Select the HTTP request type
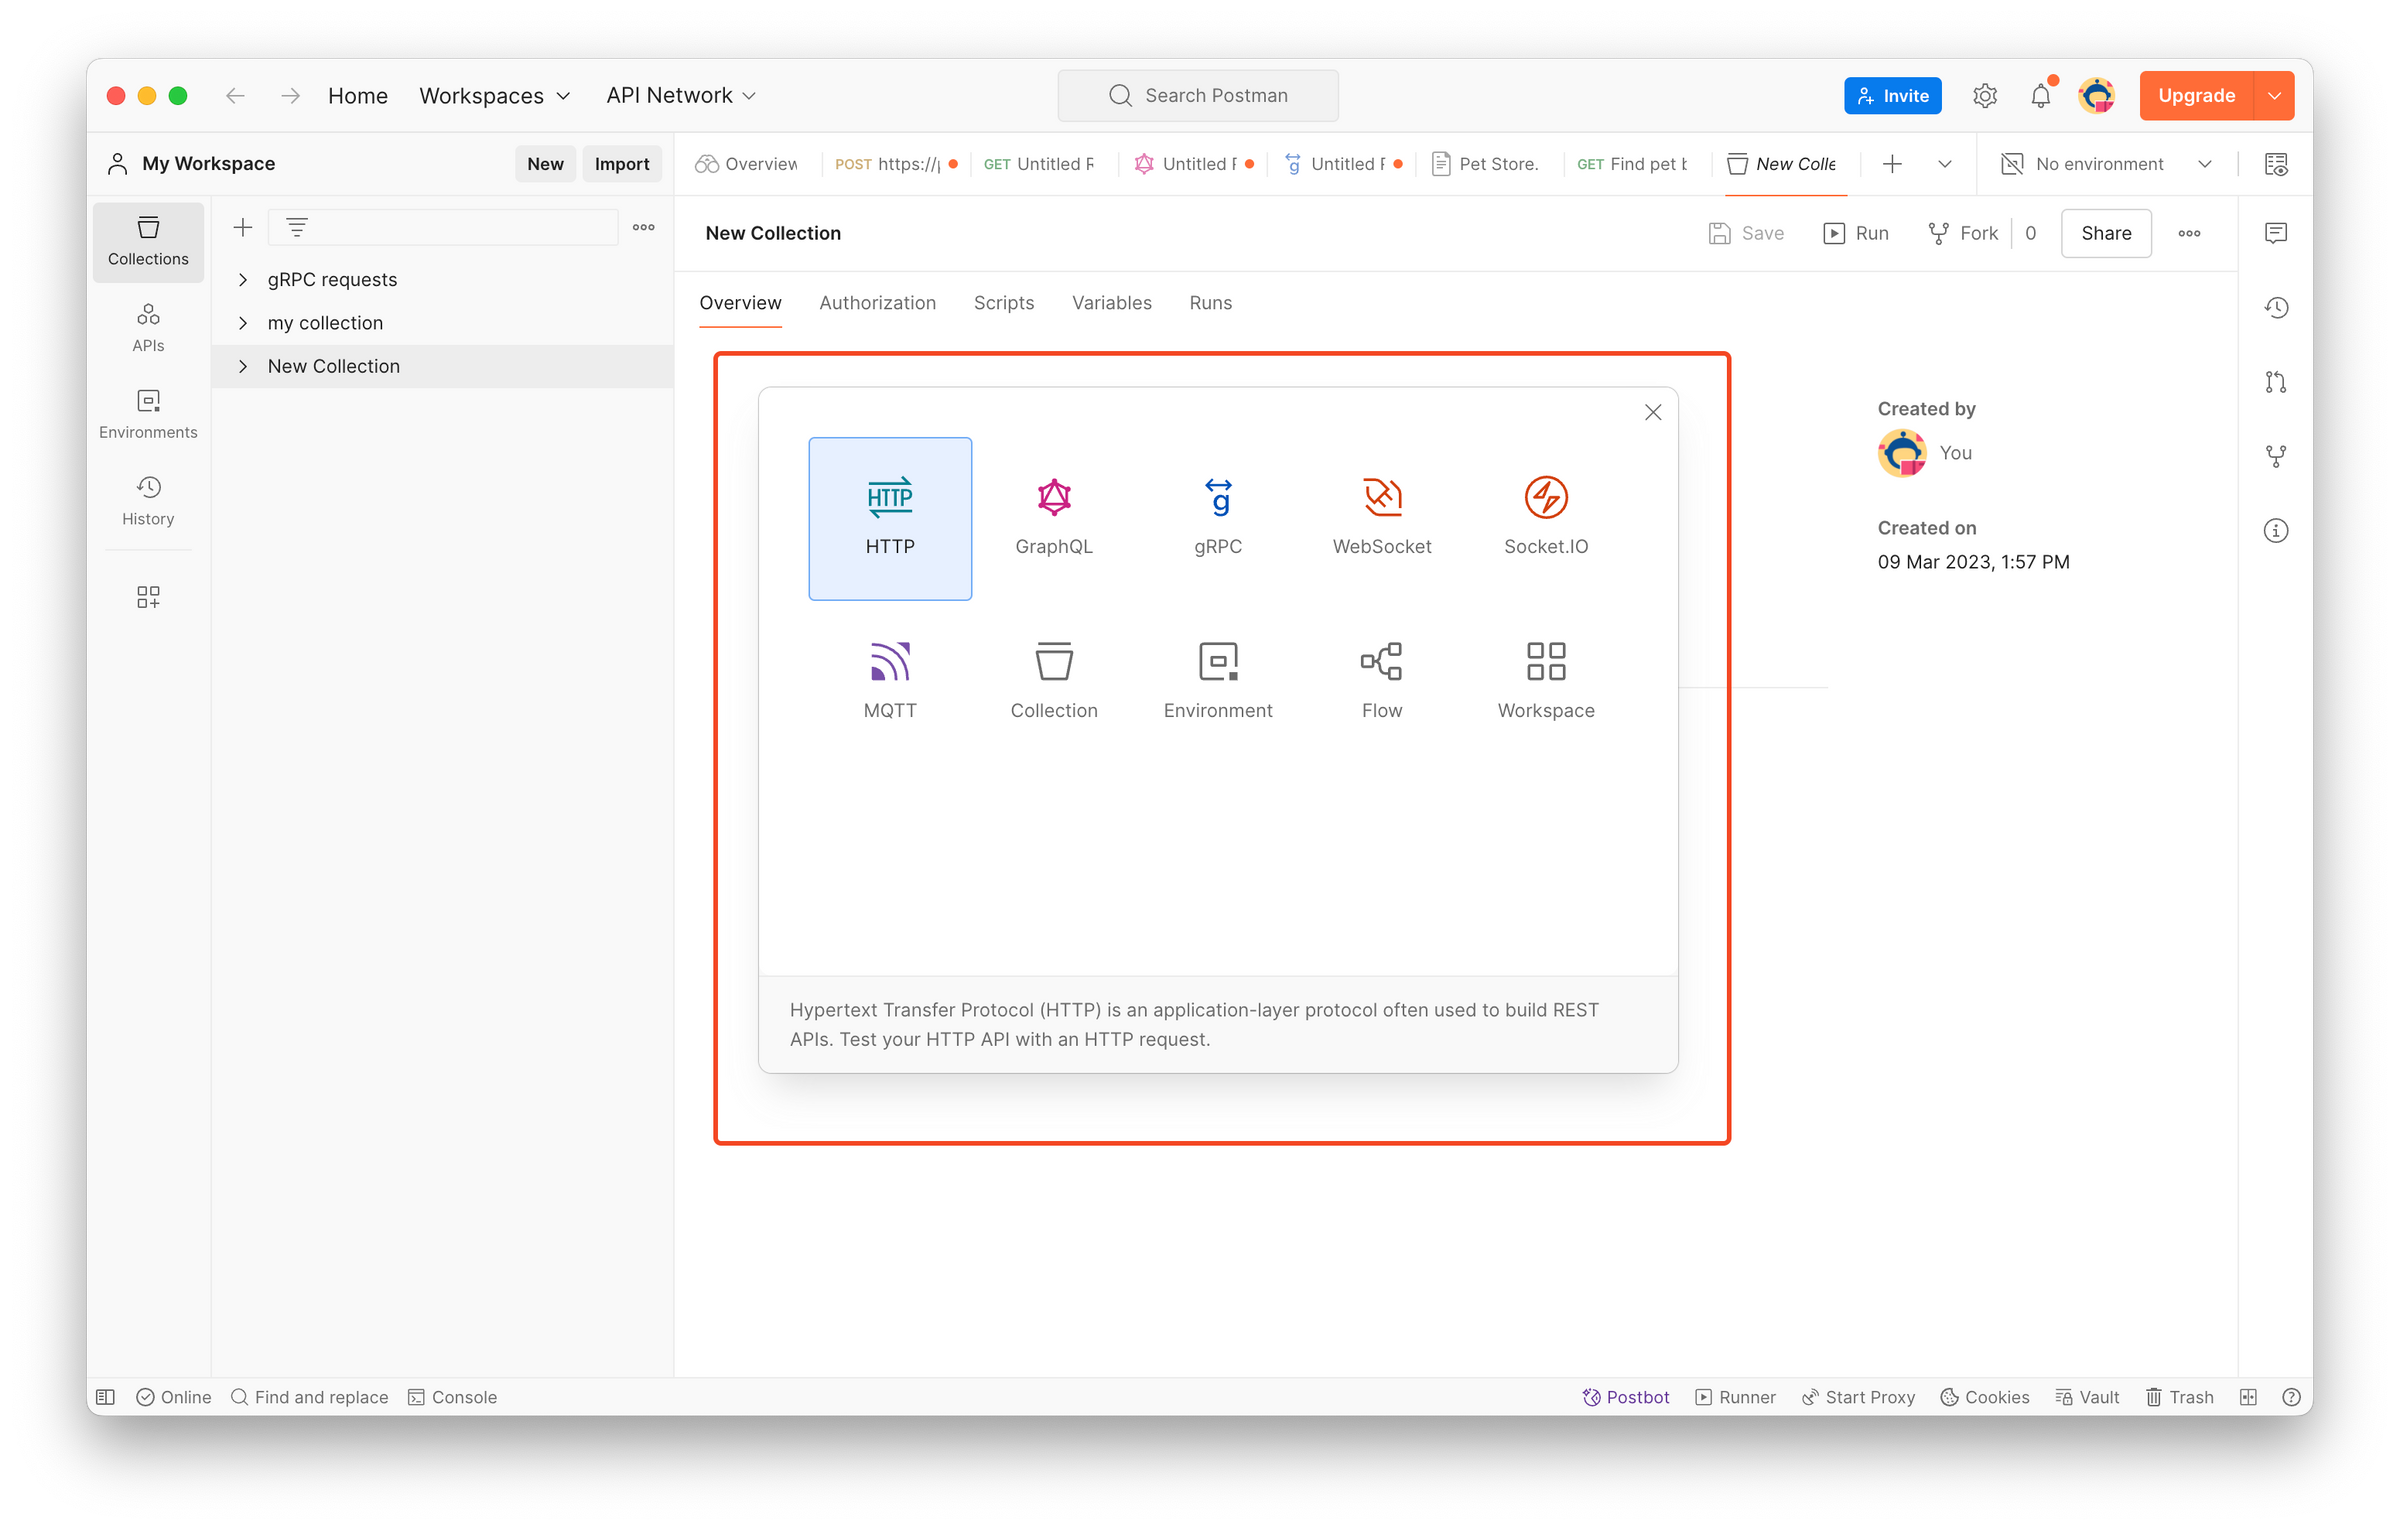 pos(889,518)
